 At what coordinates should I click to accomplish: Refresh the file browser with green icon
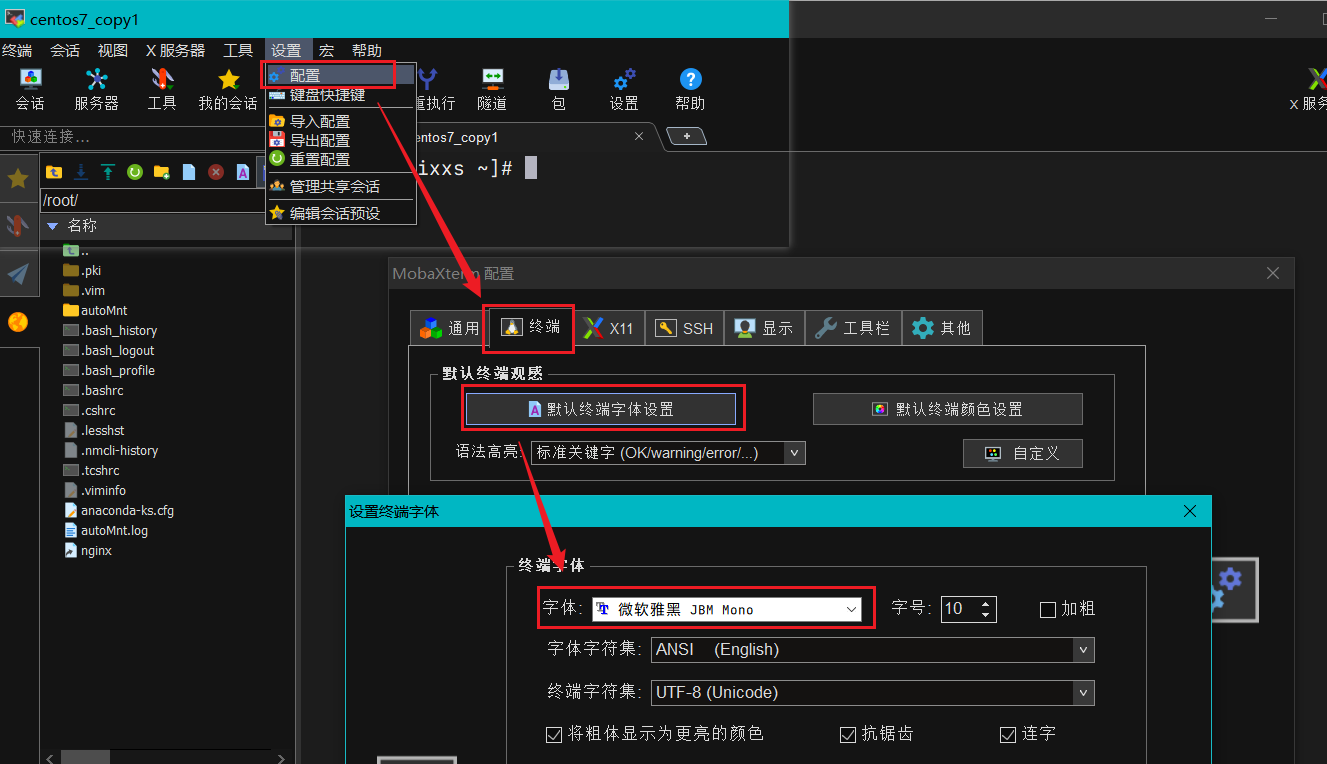coord(135,172)
